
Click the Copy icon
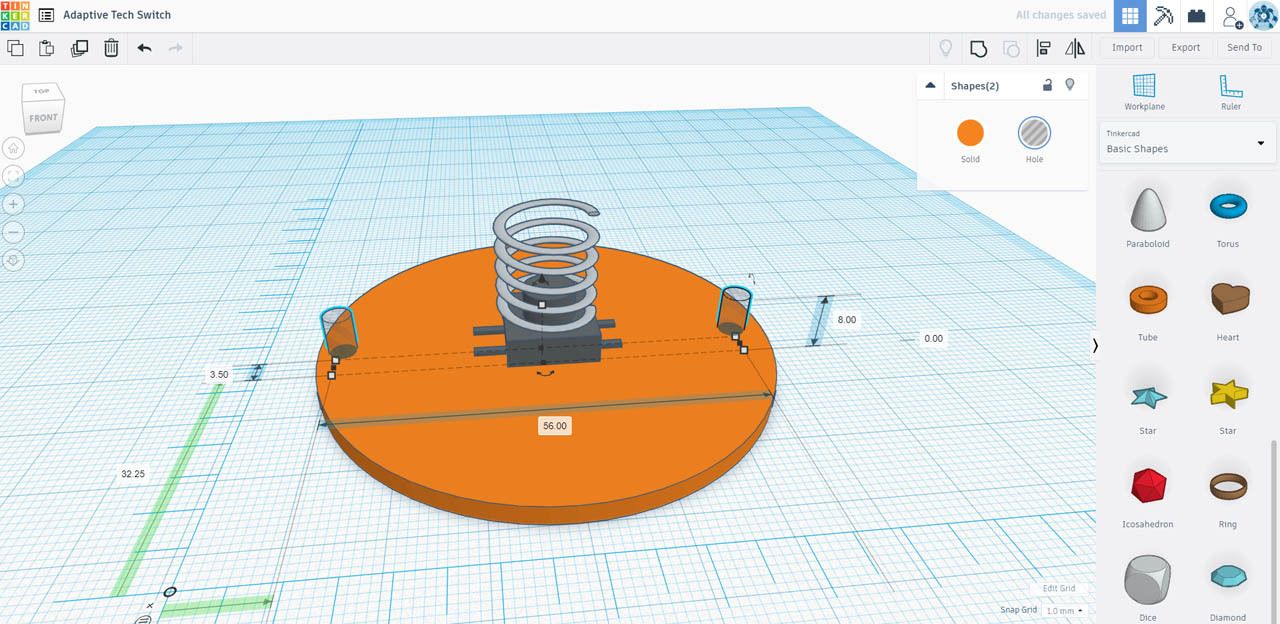tap(15, 47)
